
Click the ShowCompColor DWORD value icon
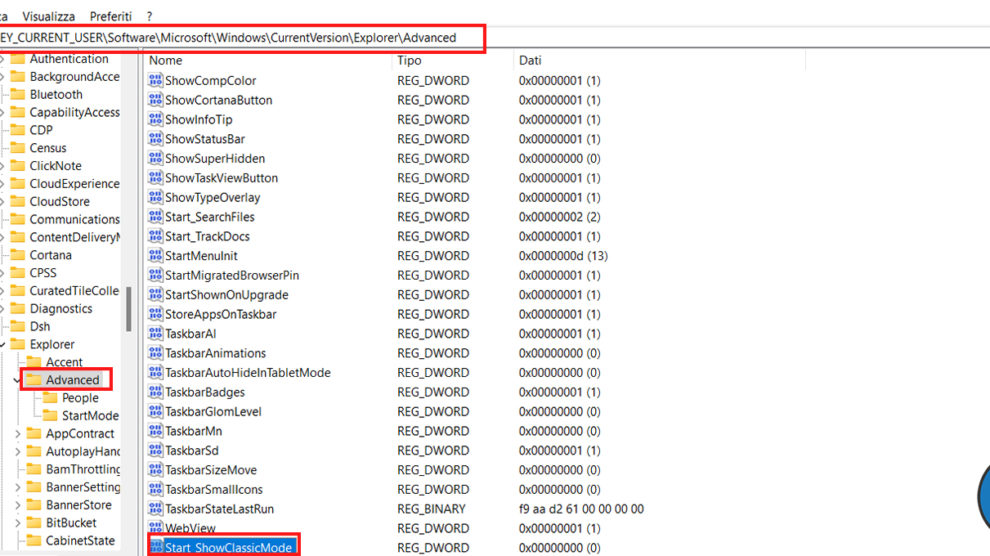(x=155, y=80)
